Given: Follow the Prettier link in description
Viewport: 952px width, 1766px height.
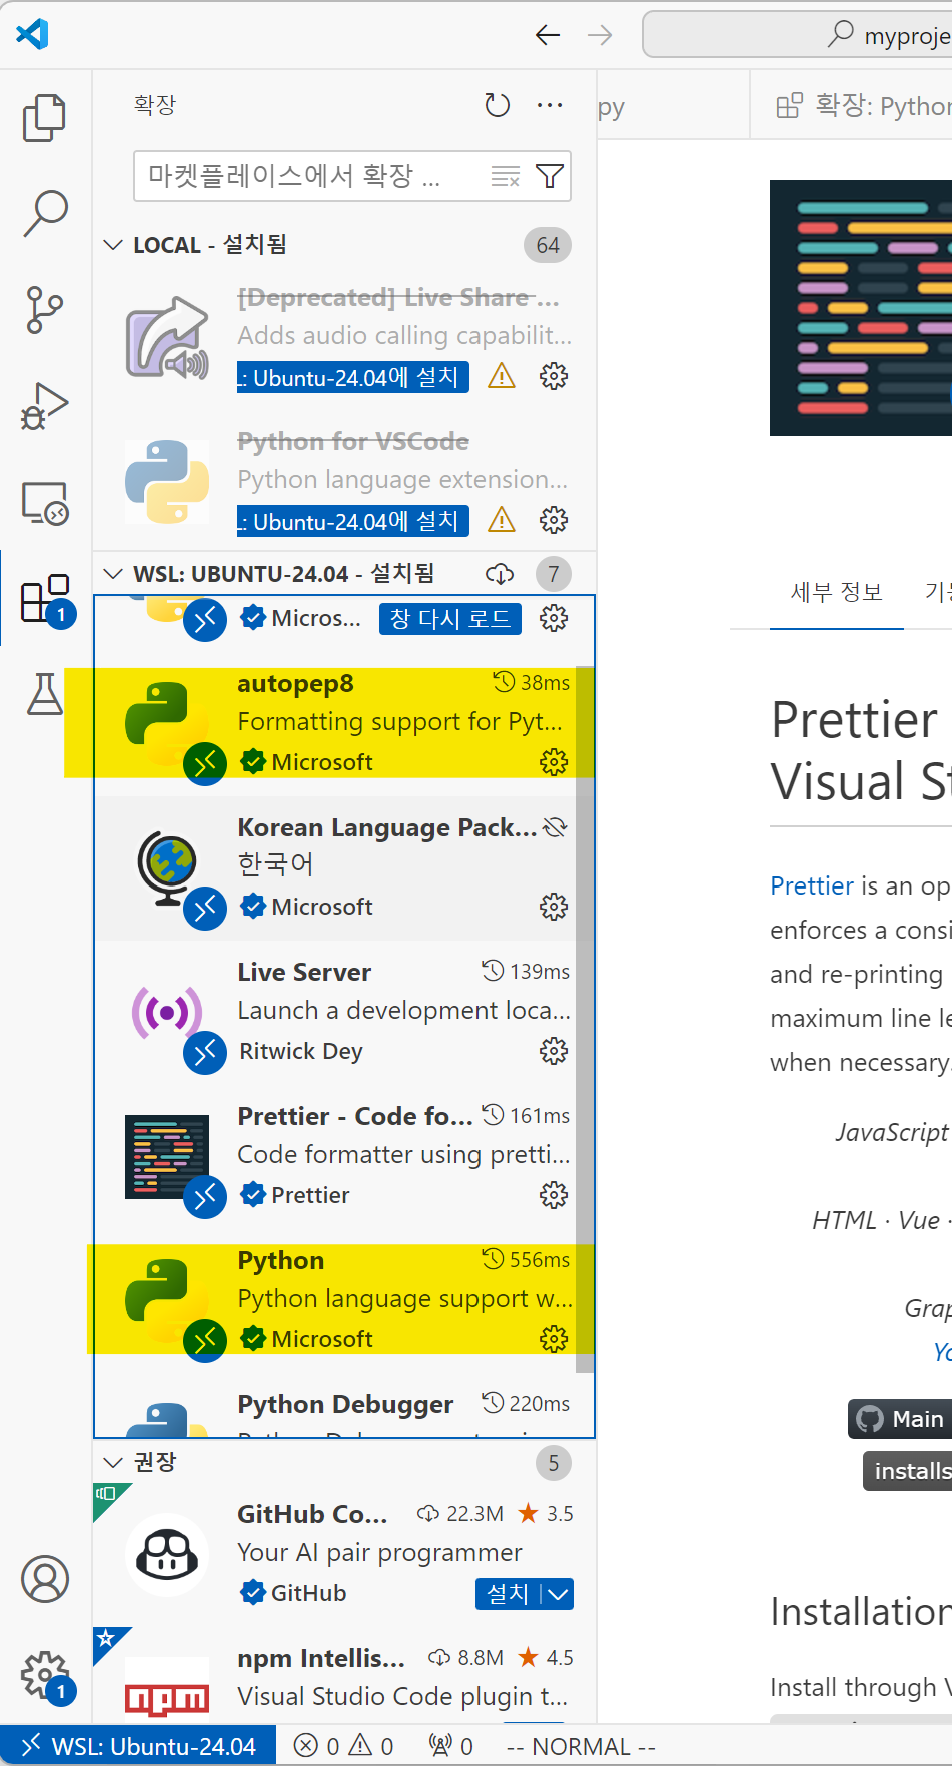Looking at the screenshot, I should [x=811, y=886].
